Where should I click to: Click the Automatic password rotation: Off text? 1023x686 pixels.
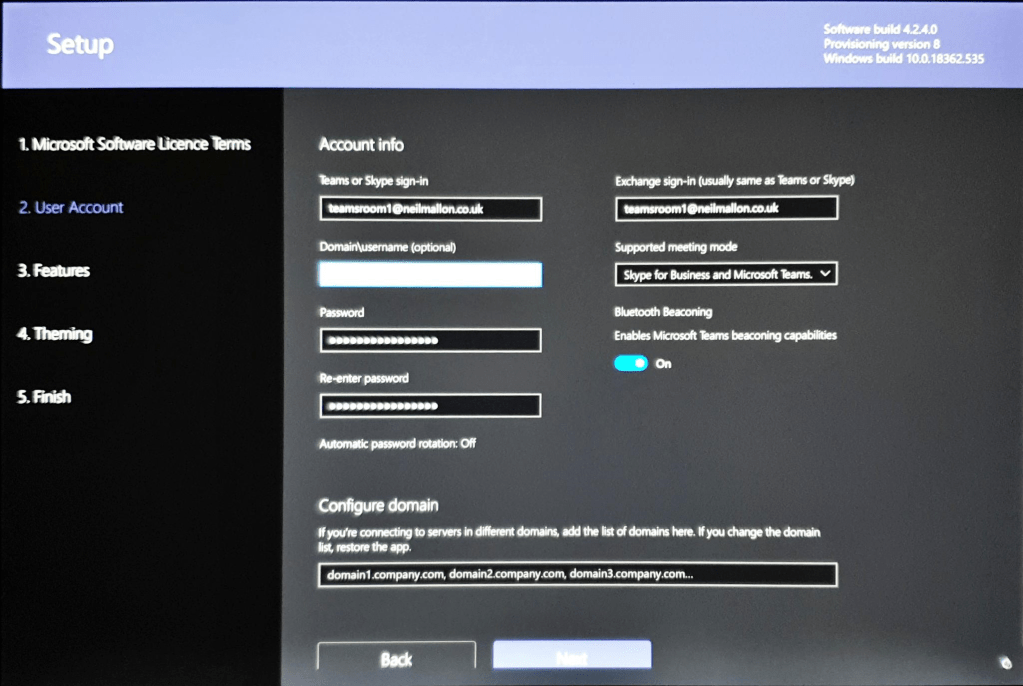[x=397, y=443]
